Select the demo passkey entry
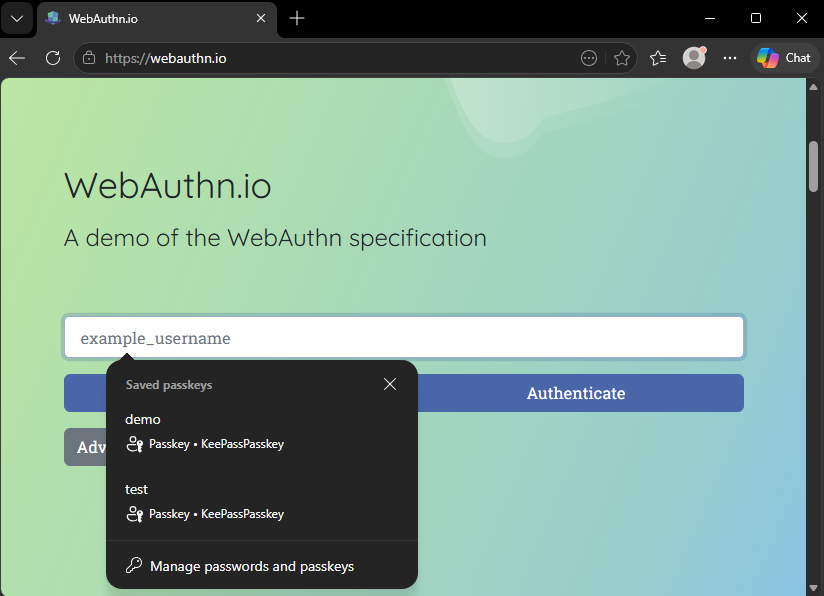The image size is (824, 596). coord(262,432)
